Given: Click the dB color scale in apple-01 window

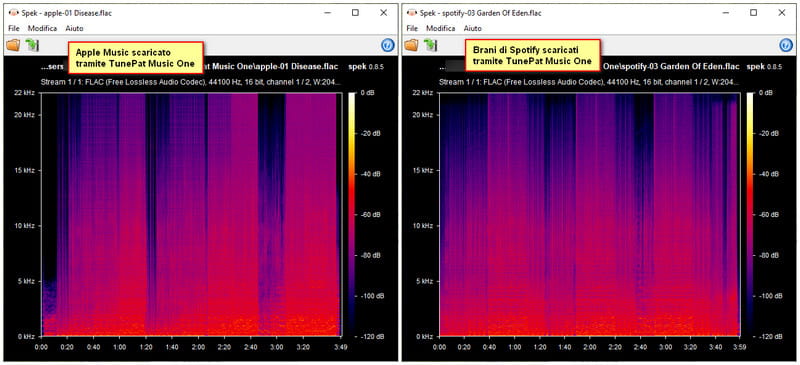Looking at the screenshot, I should click(352, 214).
